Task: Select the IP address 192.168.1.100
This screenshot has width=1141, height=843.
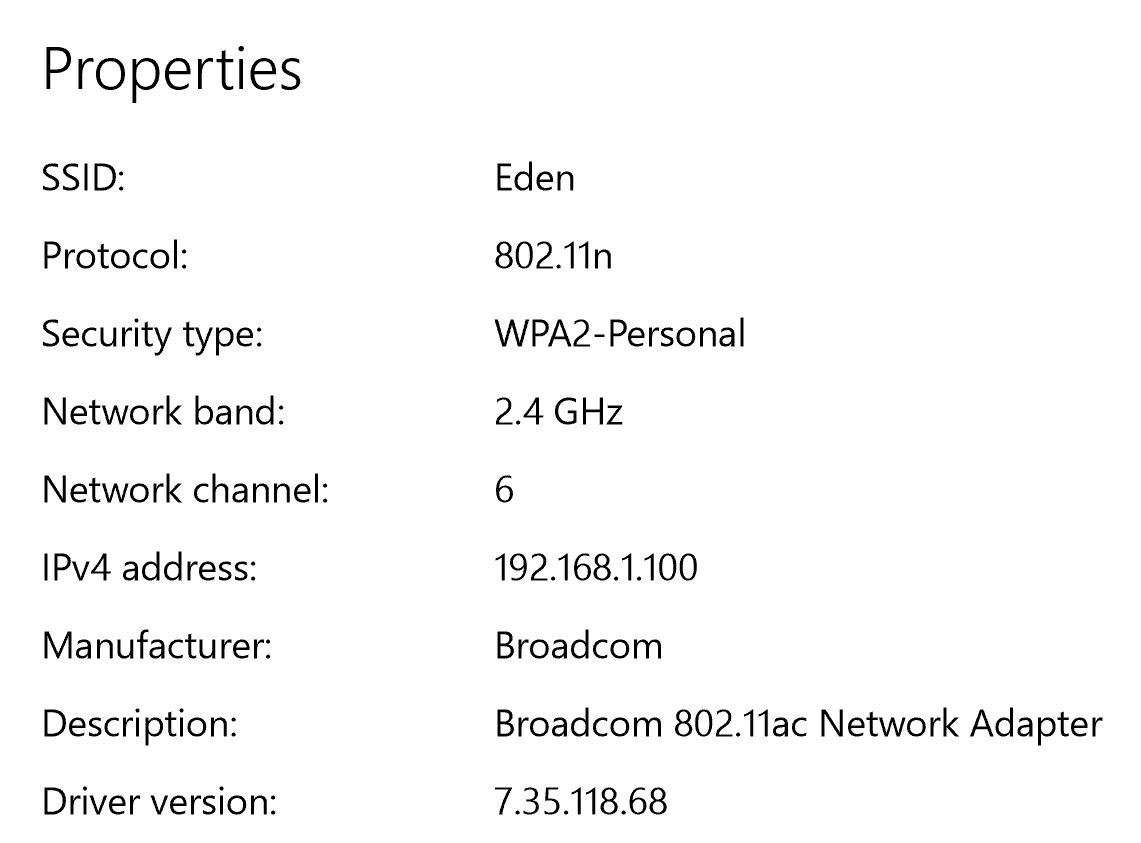Action: [596, 568]
